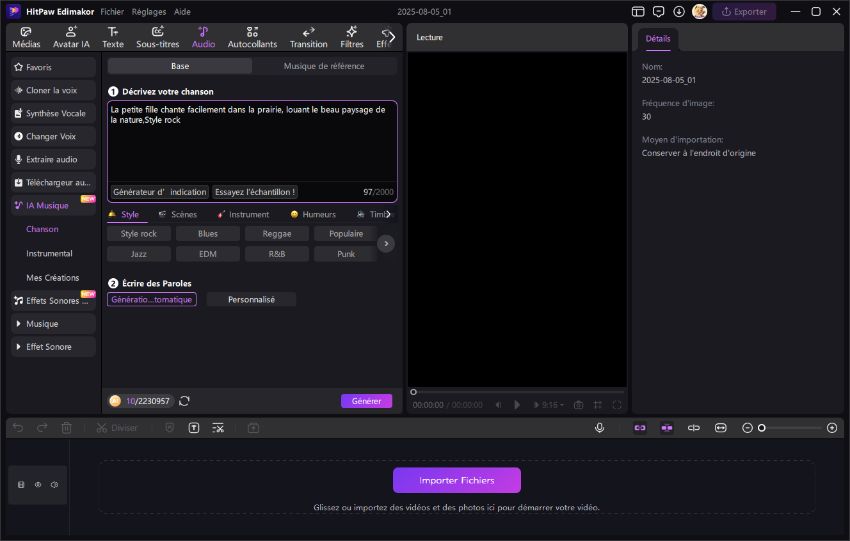Open the Filtres panel
850x541 pixels.
351,37
